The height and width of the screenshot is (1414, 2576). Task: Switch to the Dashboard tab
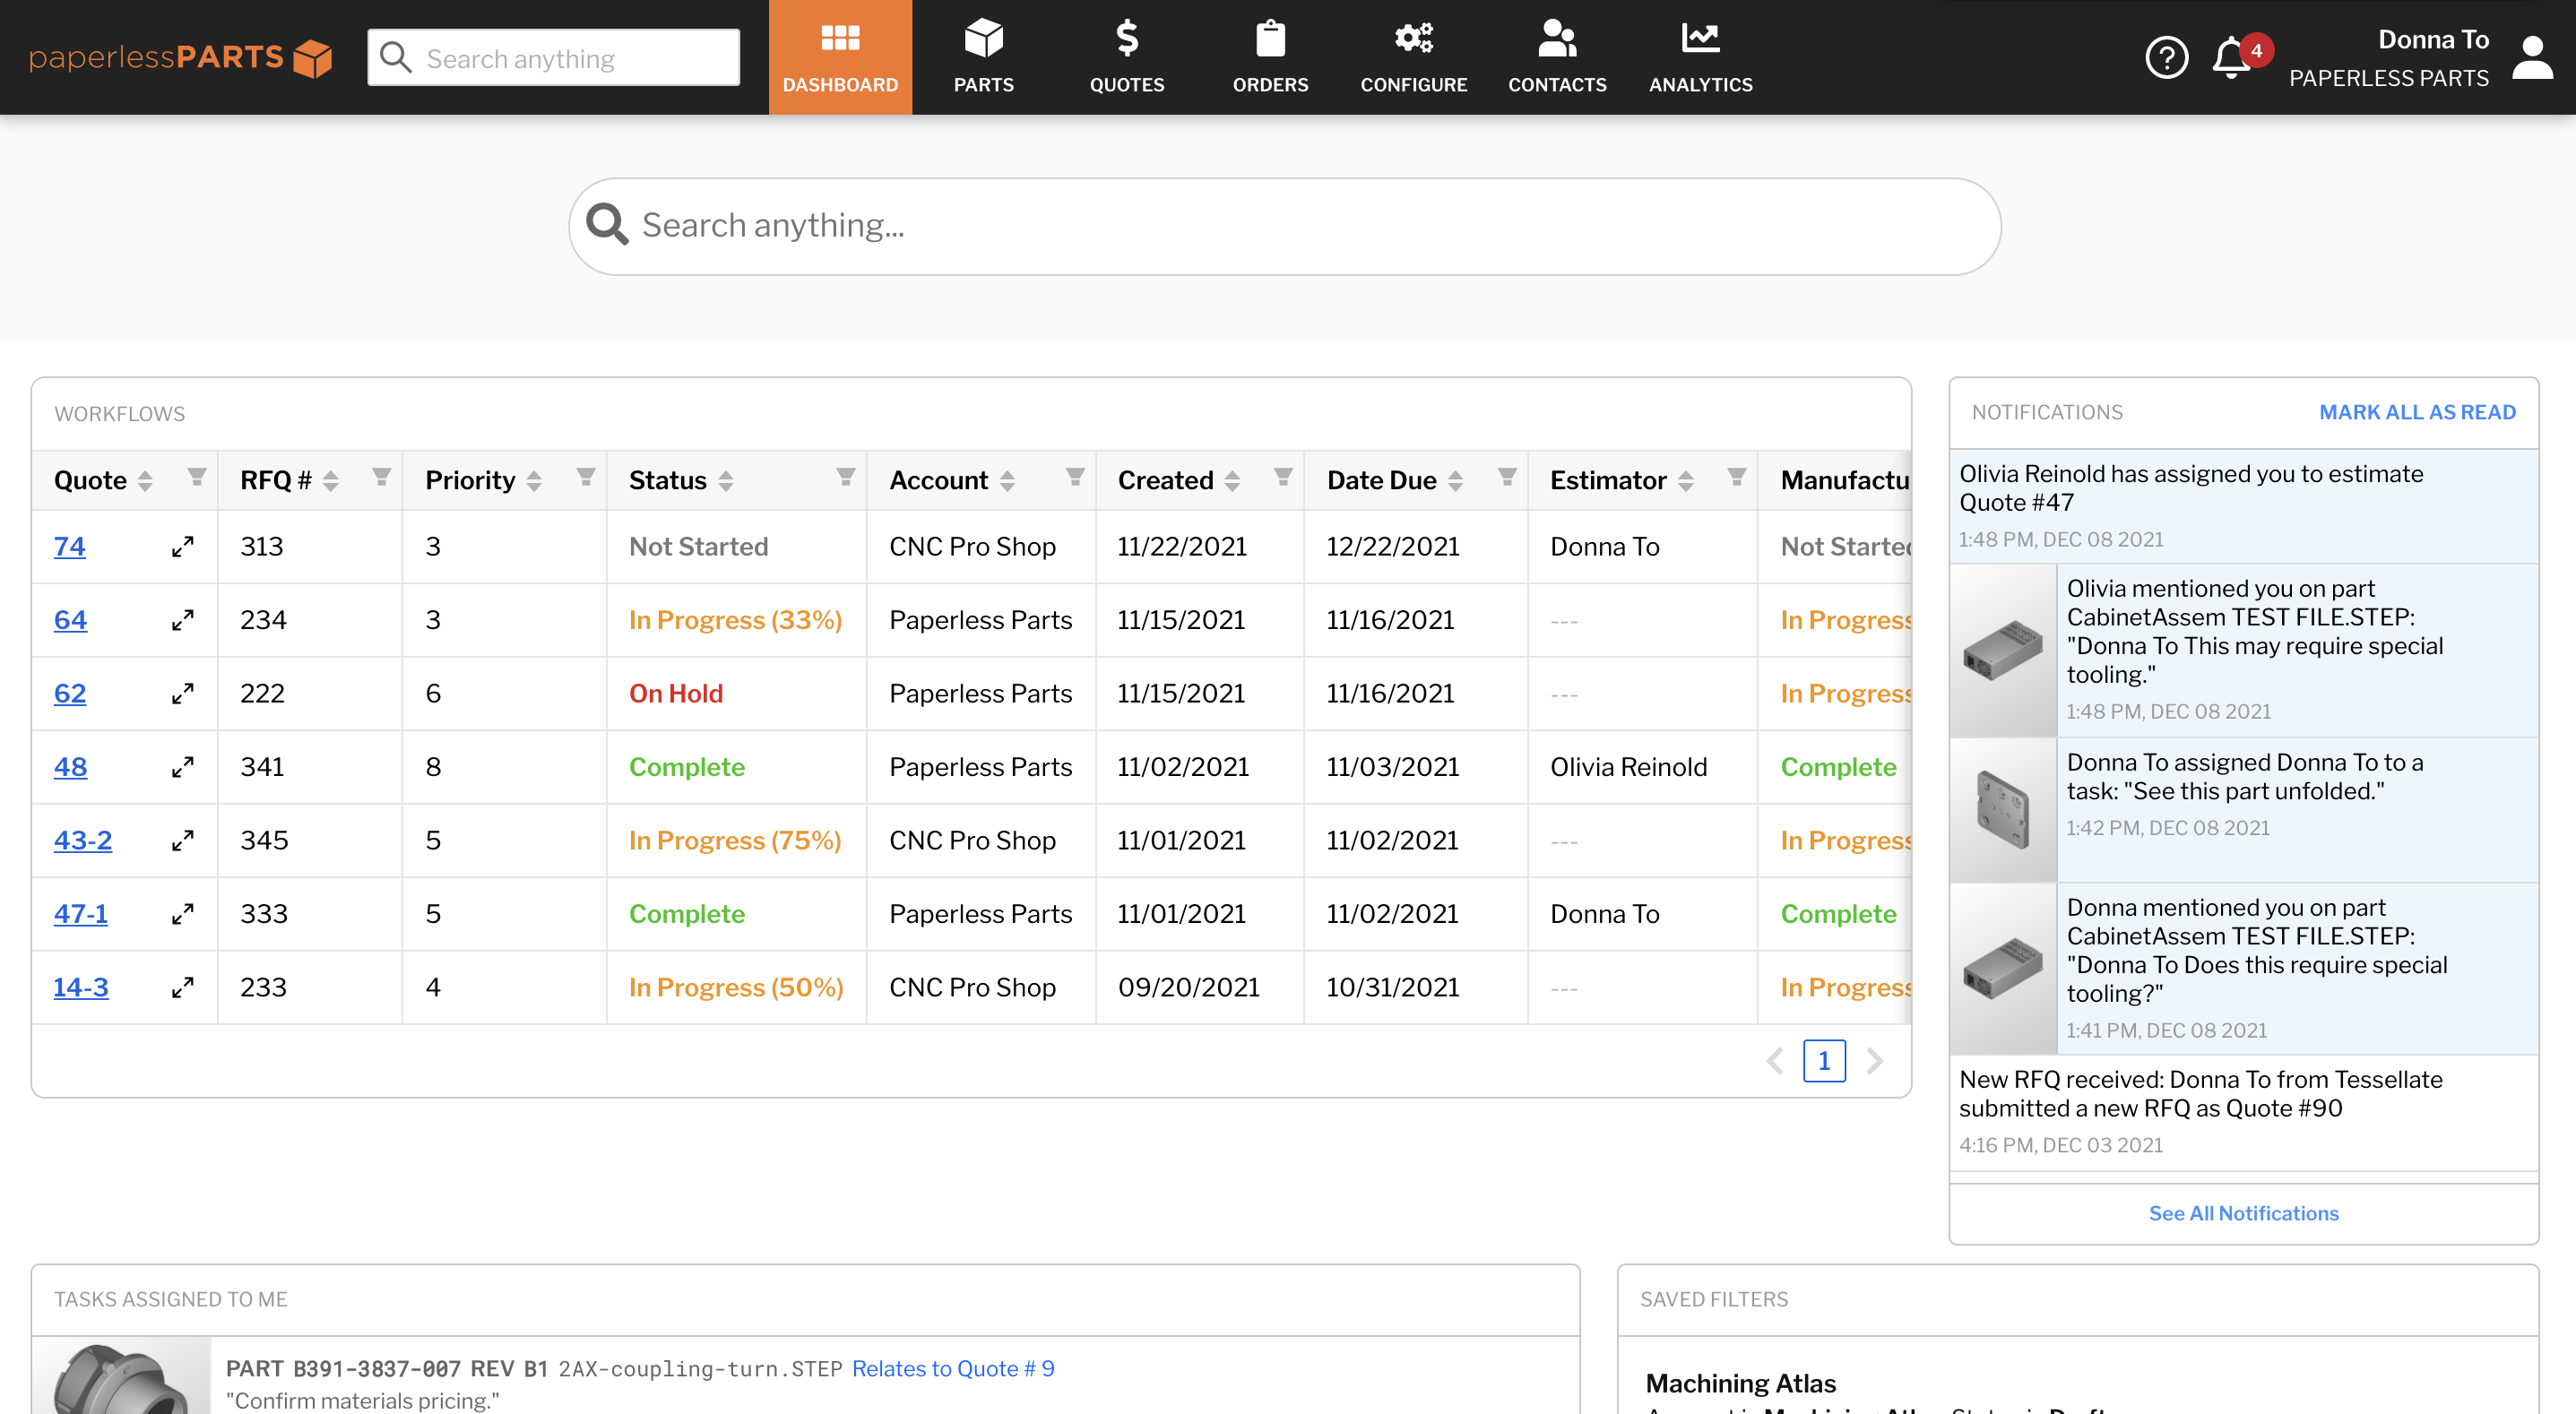coord(840,57)
